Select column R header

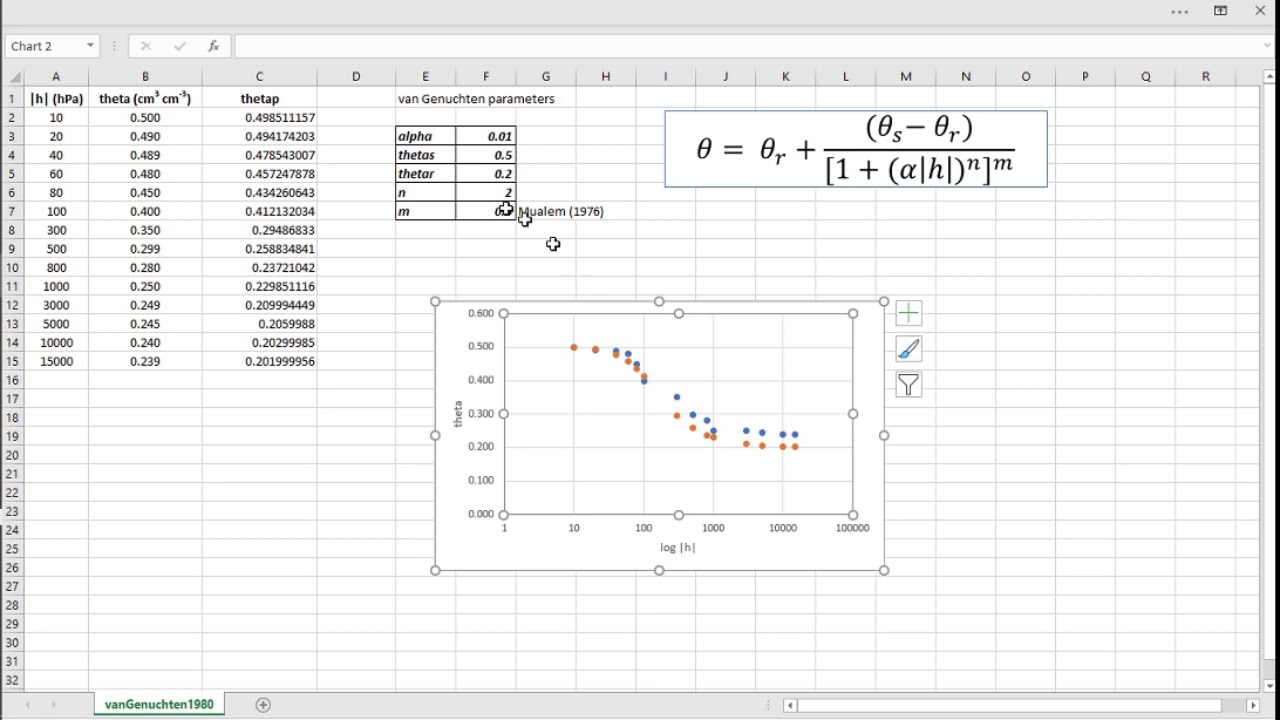(1206, 76)
